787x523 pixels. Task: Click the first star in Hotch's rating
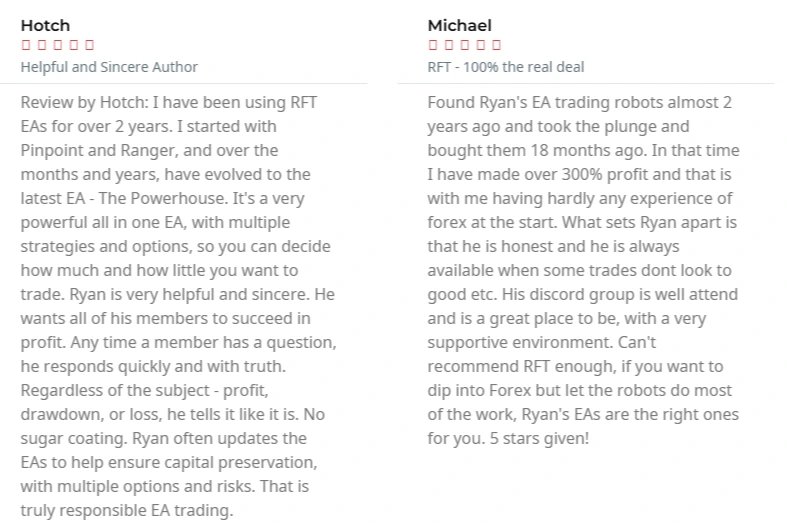click(x=26, y=45)
